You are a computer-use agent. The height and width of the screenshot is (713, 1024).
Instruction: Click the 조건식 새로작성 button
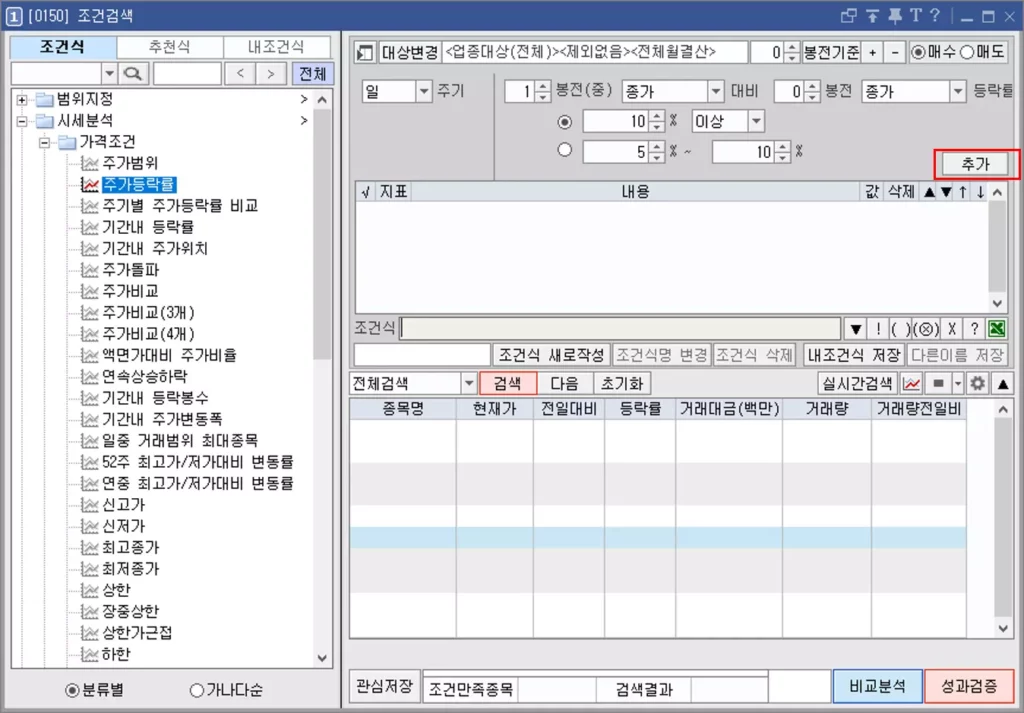(x=552, y=355)
